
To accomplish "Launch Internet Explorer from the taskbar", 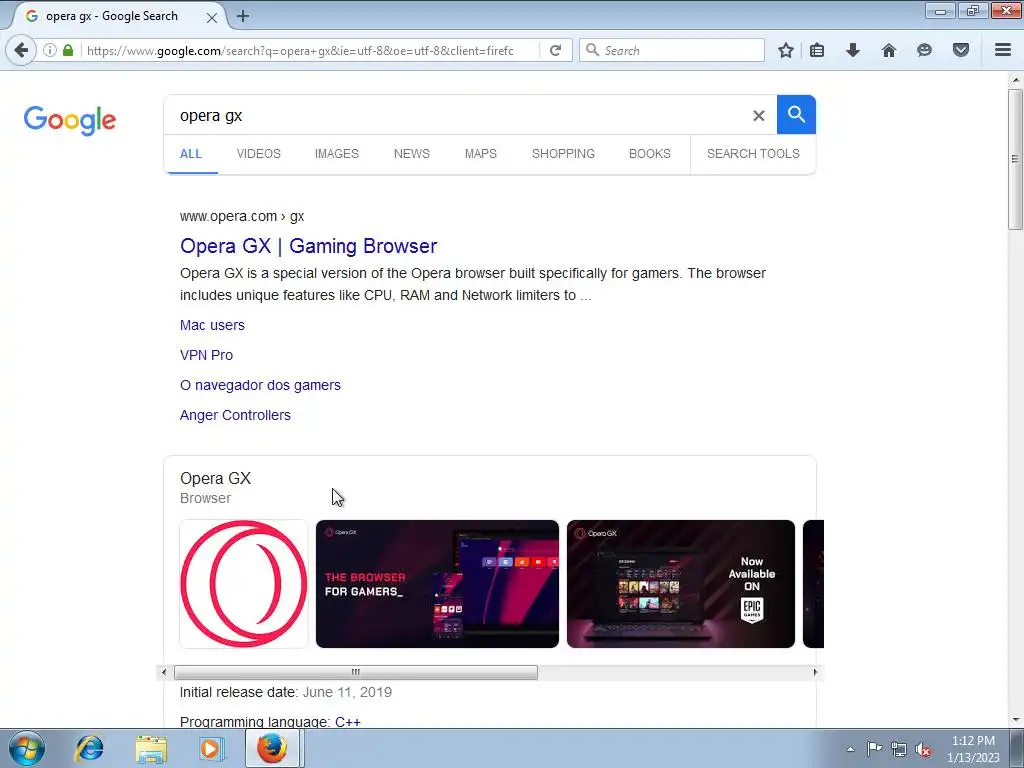I will coord(89,748).
